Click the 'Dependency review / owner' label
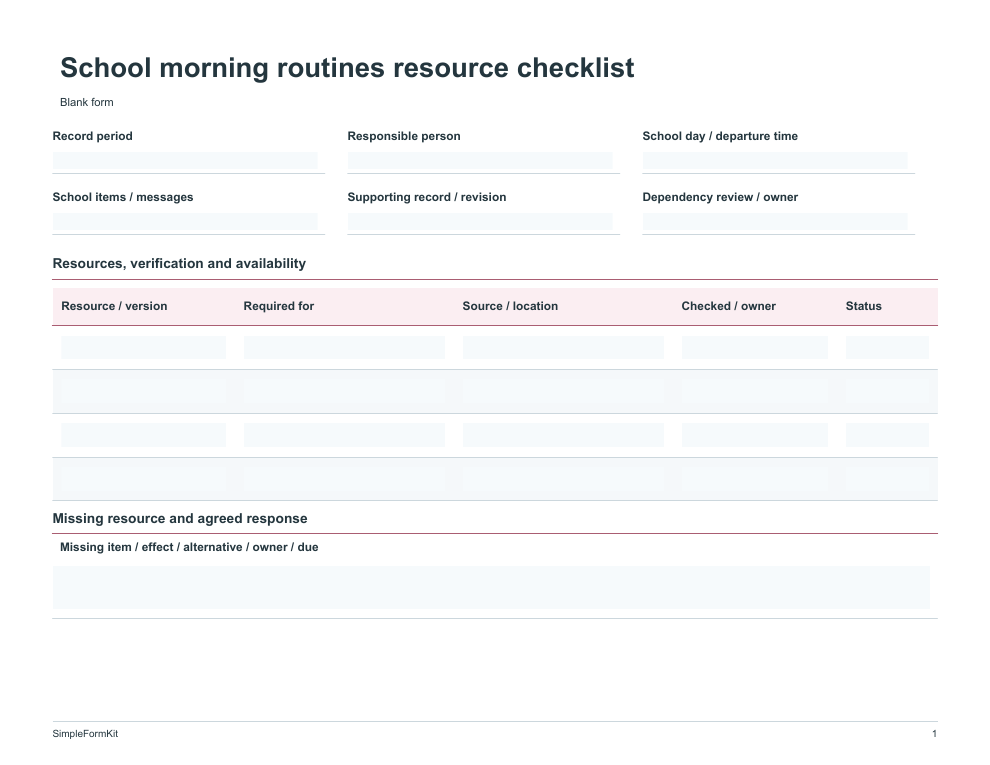 point(720,197)
